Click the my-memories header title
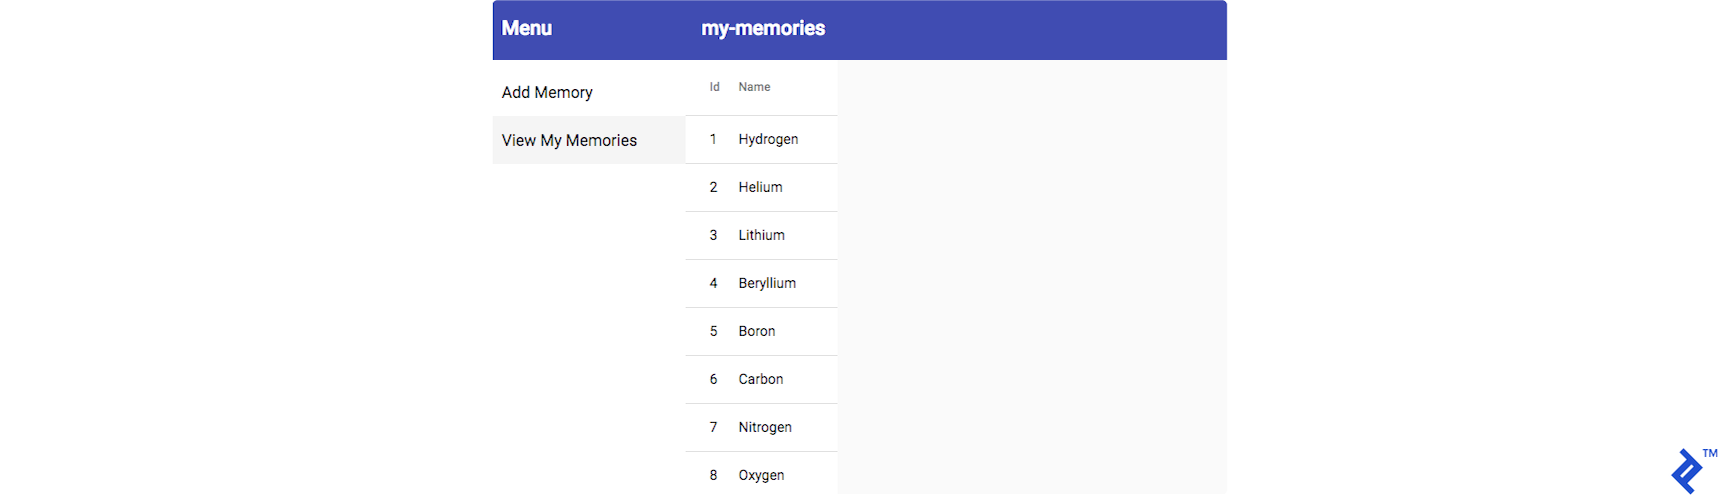The height and width of the screenshot is (495, 1720). 763,28
